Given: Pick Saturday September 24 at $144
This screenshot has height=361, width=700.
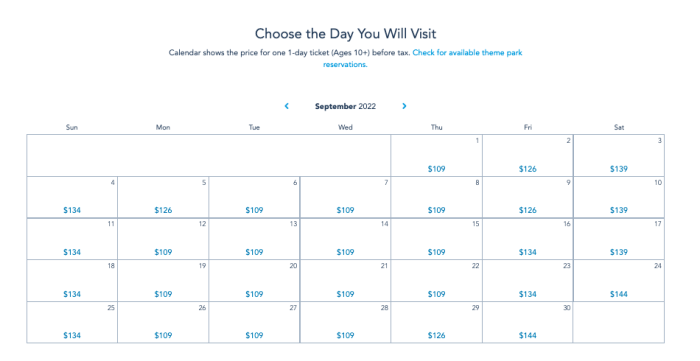Looking at the screenshot, I should tap(619, 281).
